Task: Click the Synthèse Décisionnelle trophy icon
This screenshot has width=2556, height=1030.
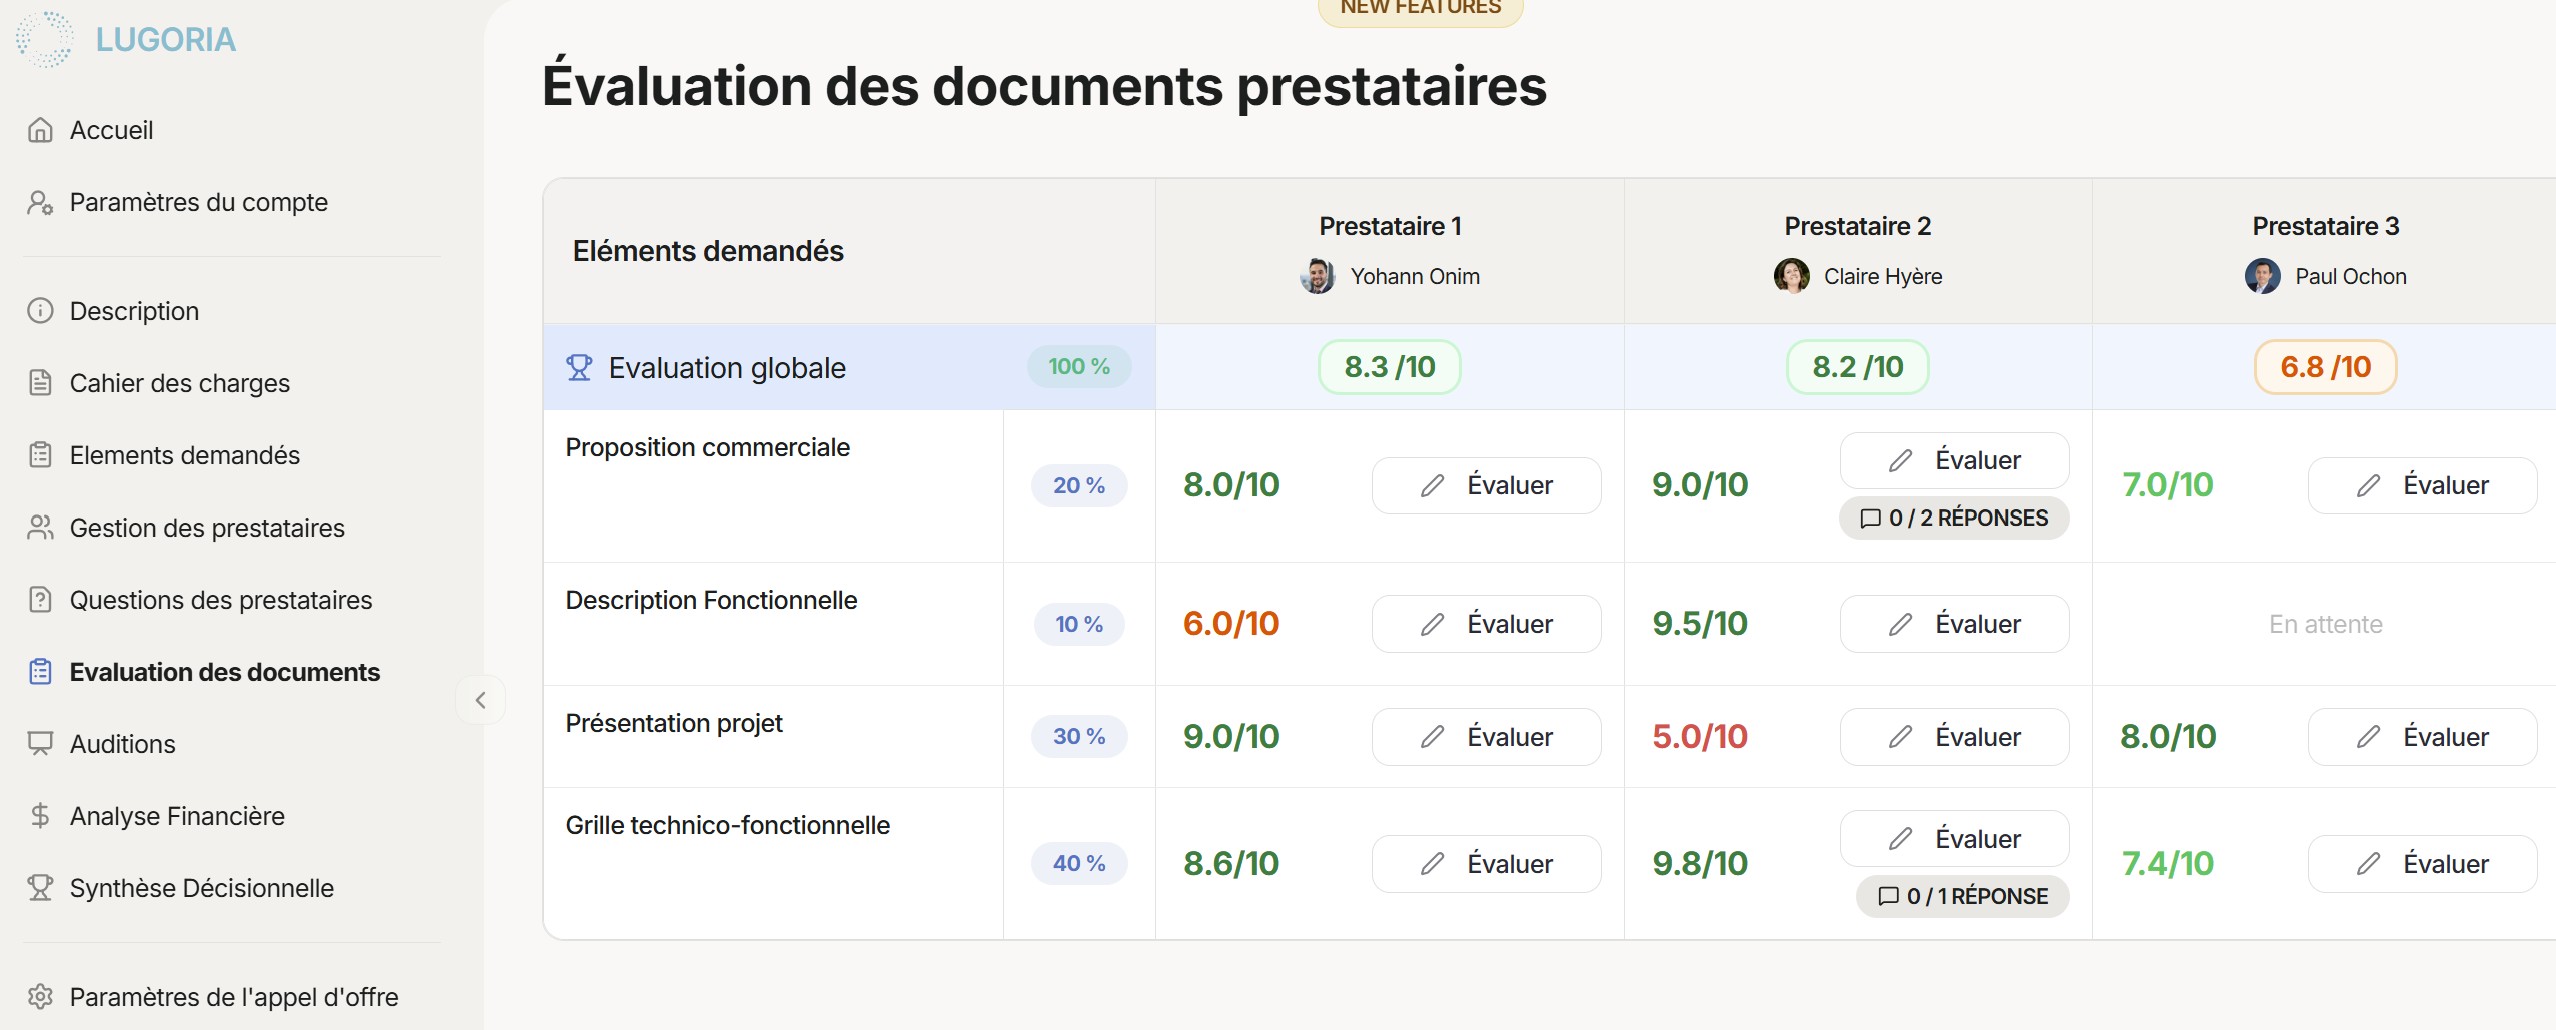Action: (x=40, y=888)
